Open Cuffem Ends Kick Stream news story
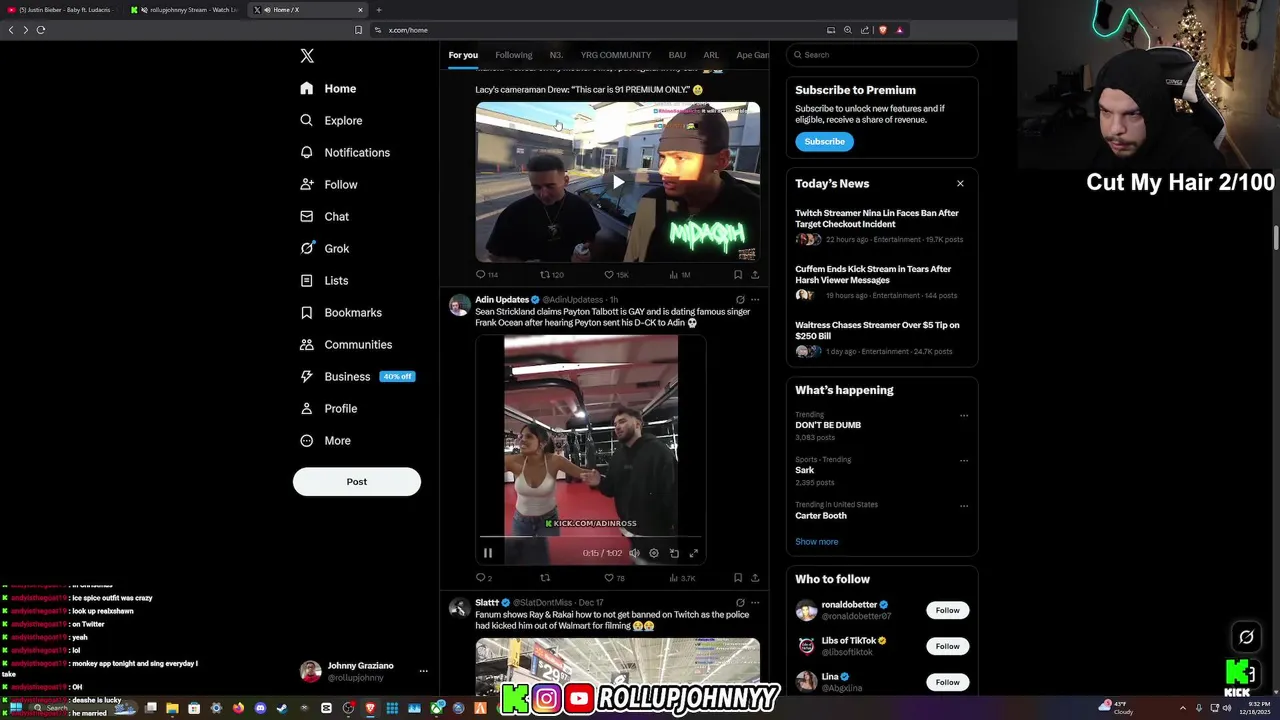1280x720 pixels. coord(882,282)
